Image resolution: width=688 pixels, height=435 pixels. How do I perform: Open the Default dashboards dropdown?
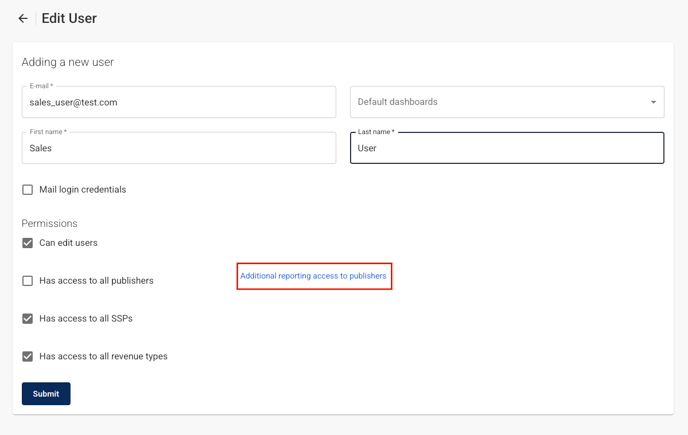pos(507,102)
